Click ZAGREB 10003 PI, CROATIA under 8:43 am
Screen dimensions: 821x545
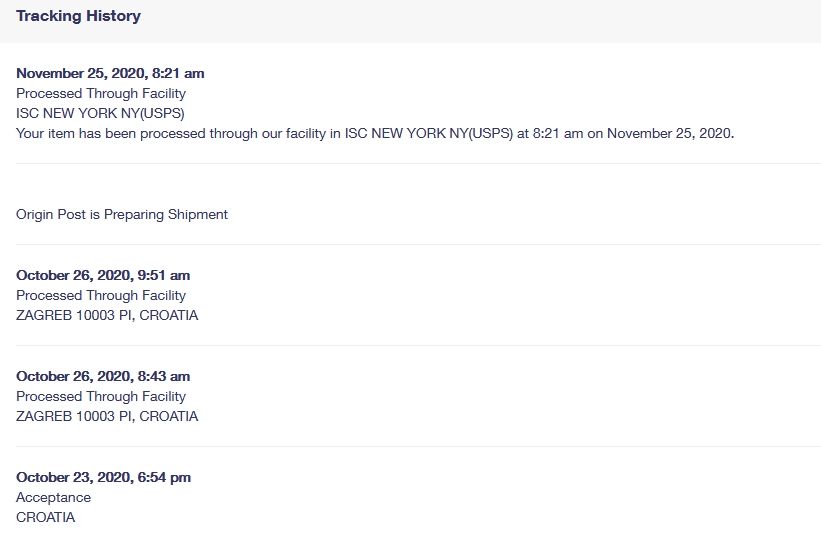click(107, 416)
